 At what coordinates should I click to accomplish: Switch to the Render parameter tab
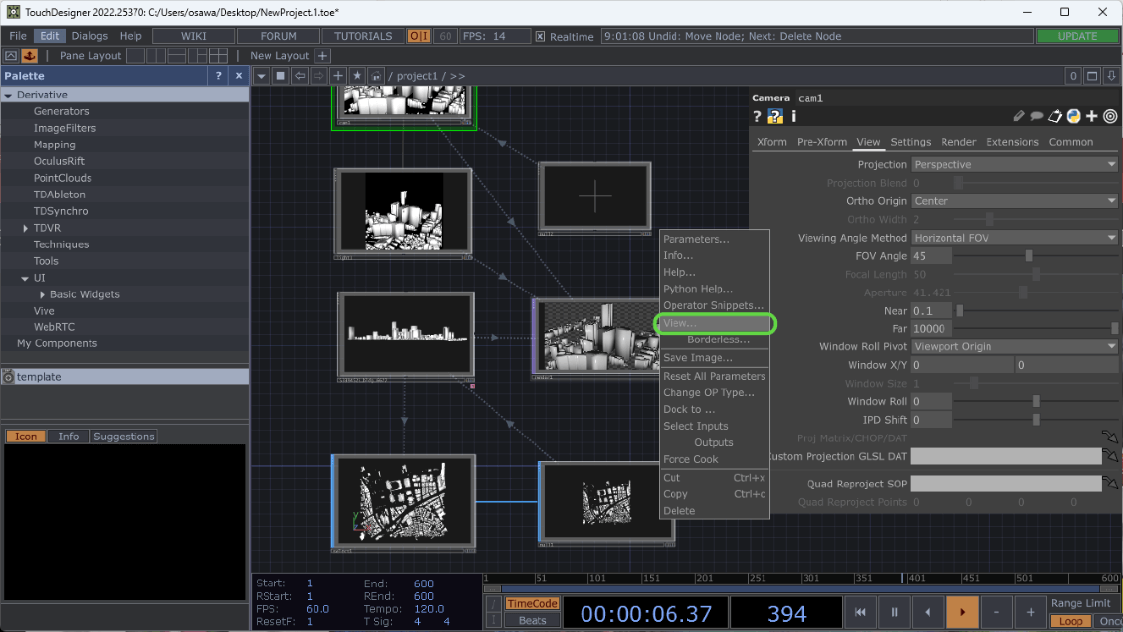pos(958,142)
